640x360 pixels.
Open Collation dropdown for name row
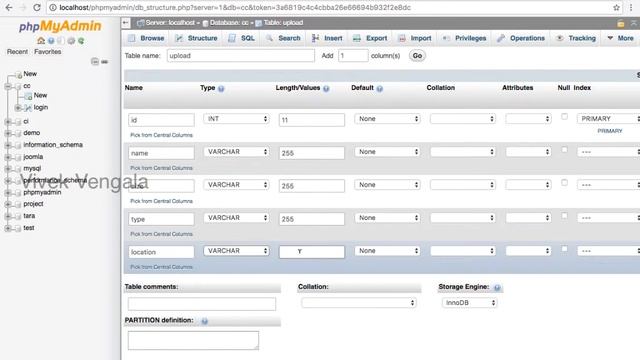tap(462, 152)
